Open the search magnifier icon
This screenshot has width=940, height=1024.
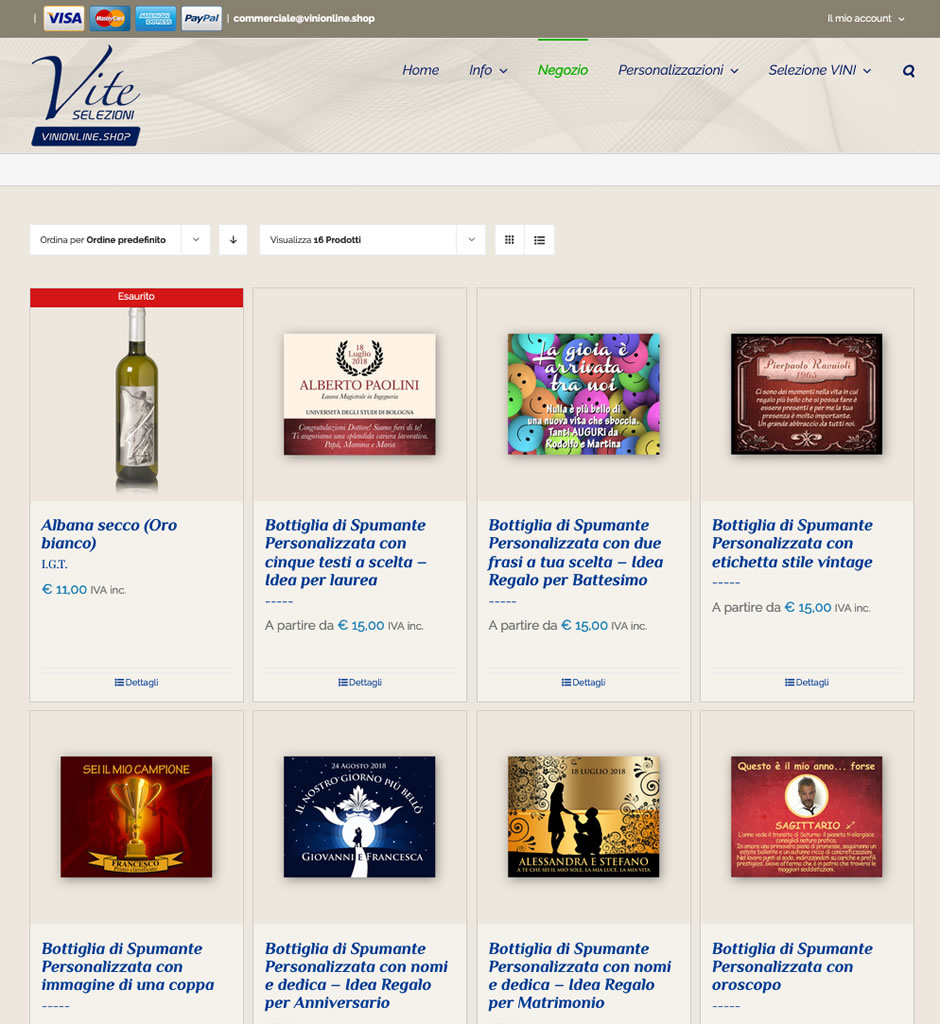[x=909, y=71]
